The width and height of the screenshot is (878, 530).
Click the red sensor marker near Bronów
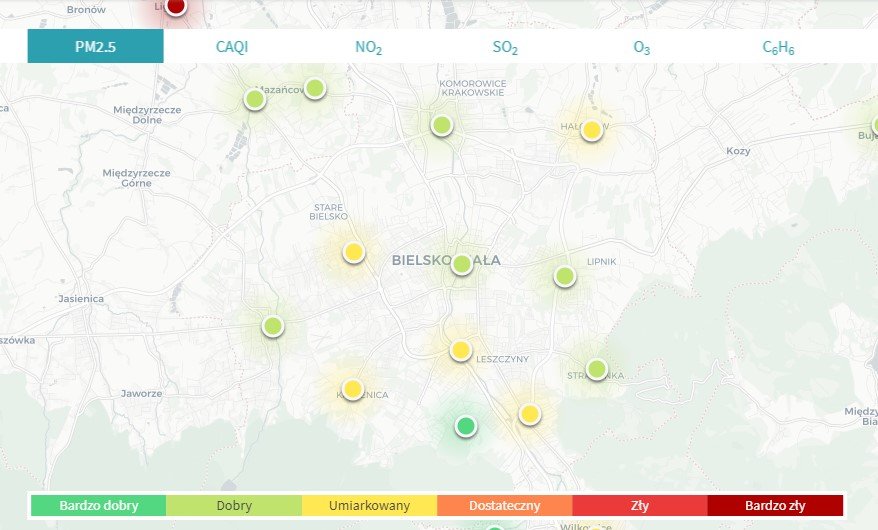176,6
